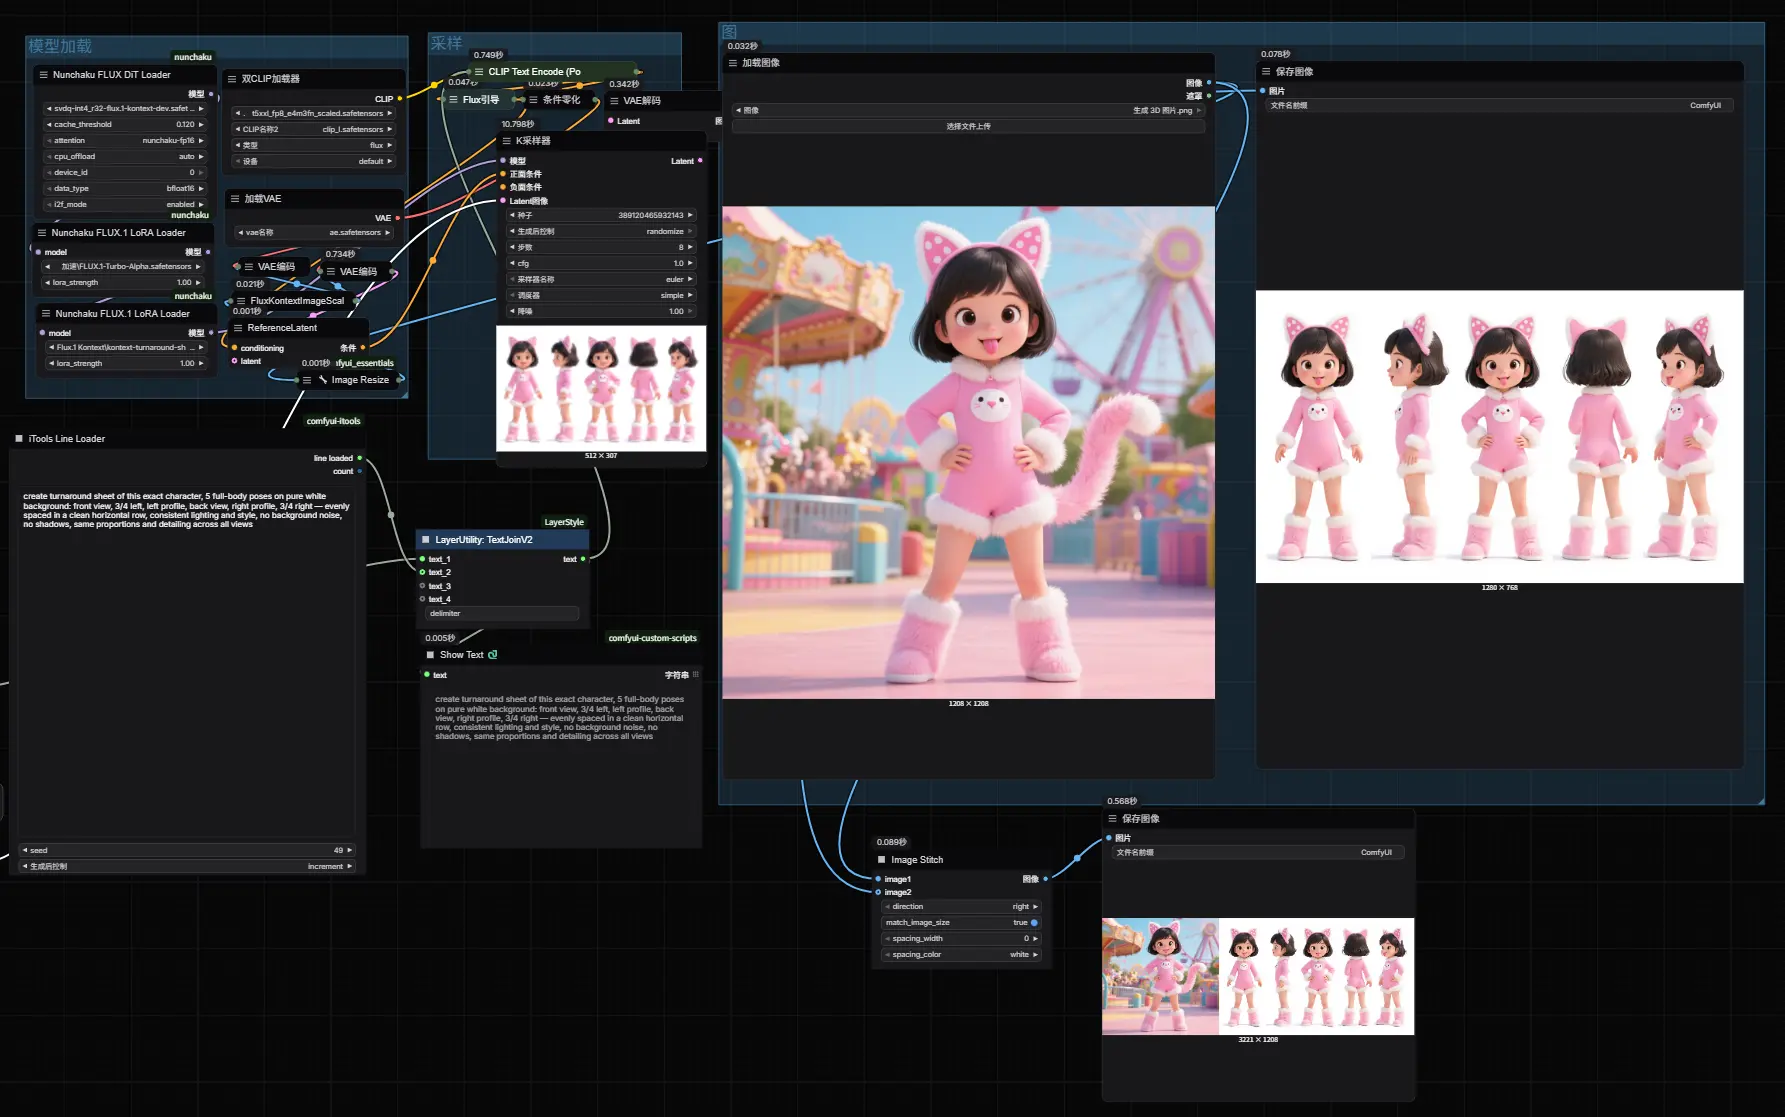
Task: Click the delimiter field in TextJoinV2
Action: click(x=502, y=614)
